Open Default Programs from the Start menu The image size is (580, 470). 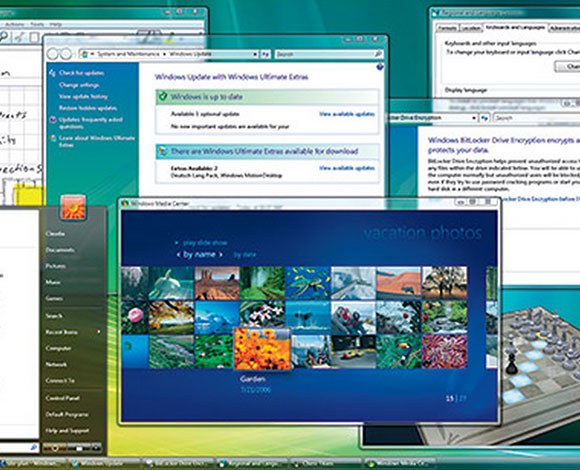pyautogui.click(x=67, y=414)
